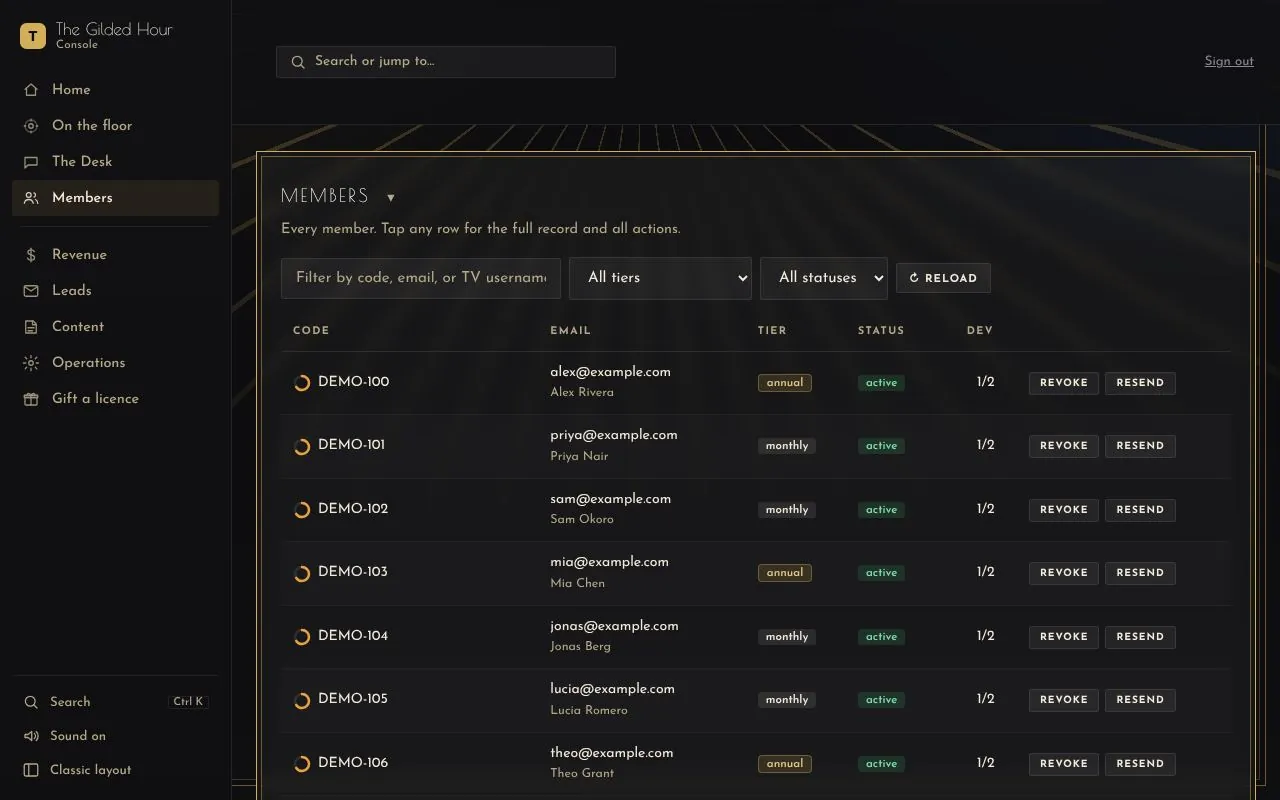
Task: Revoke the DEMO-102 licence
Action: (x=1064, y=510)
